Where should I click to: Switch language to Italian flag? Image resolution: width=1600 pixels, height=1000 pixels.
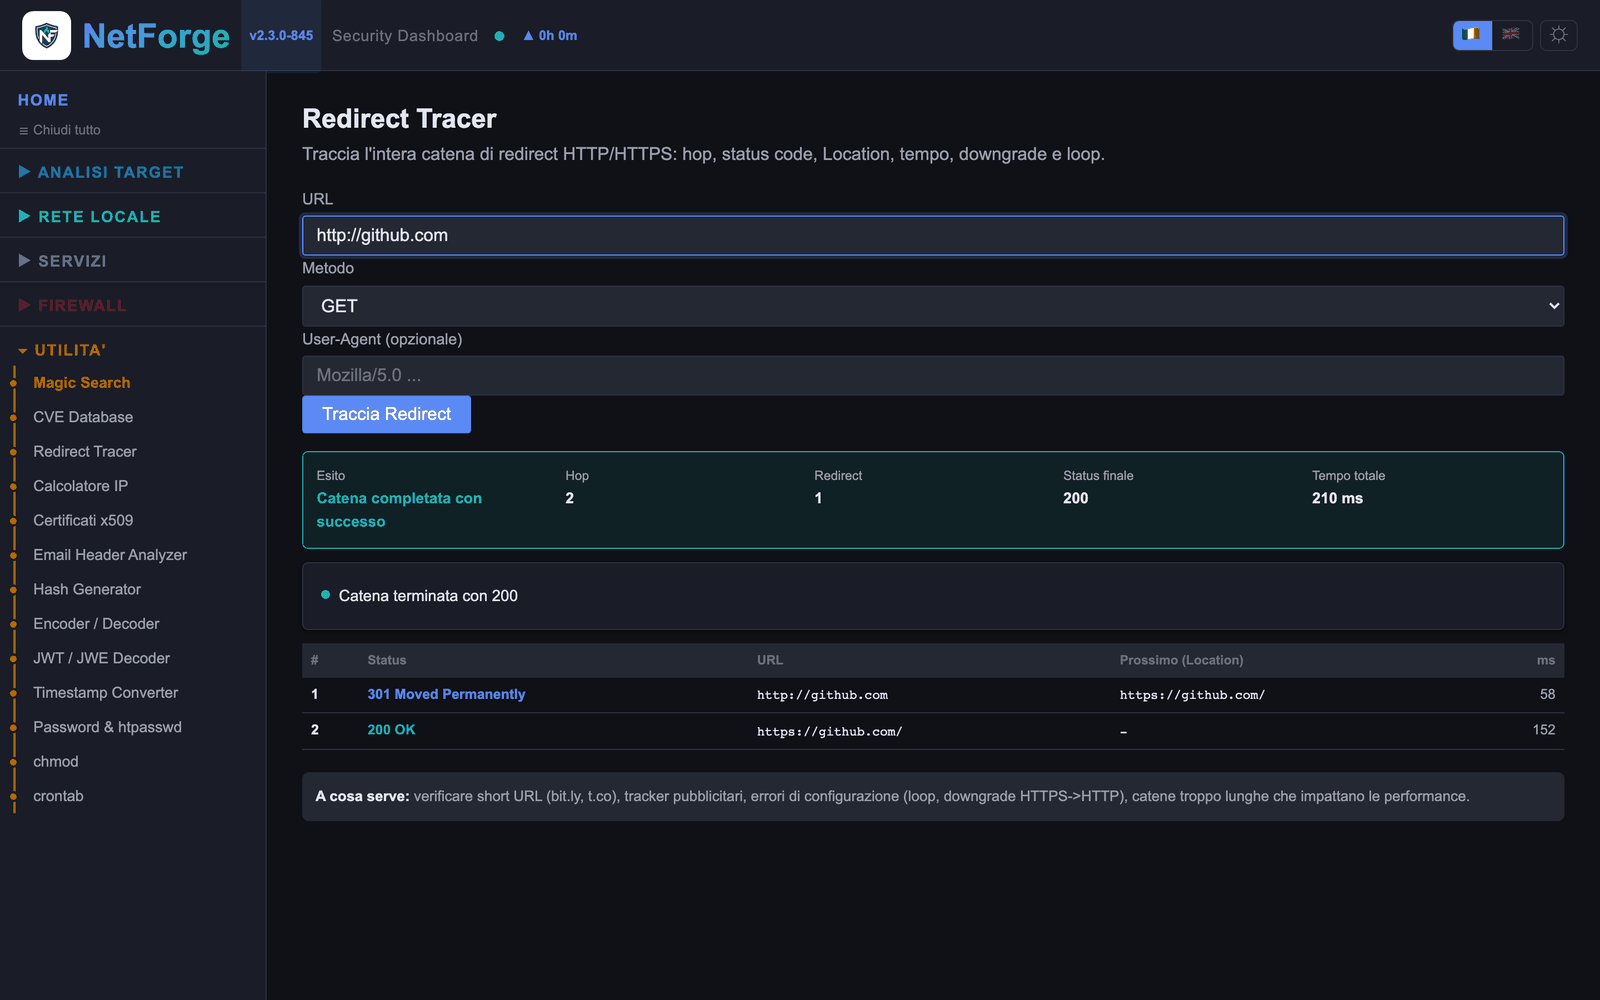(1471, 35)
